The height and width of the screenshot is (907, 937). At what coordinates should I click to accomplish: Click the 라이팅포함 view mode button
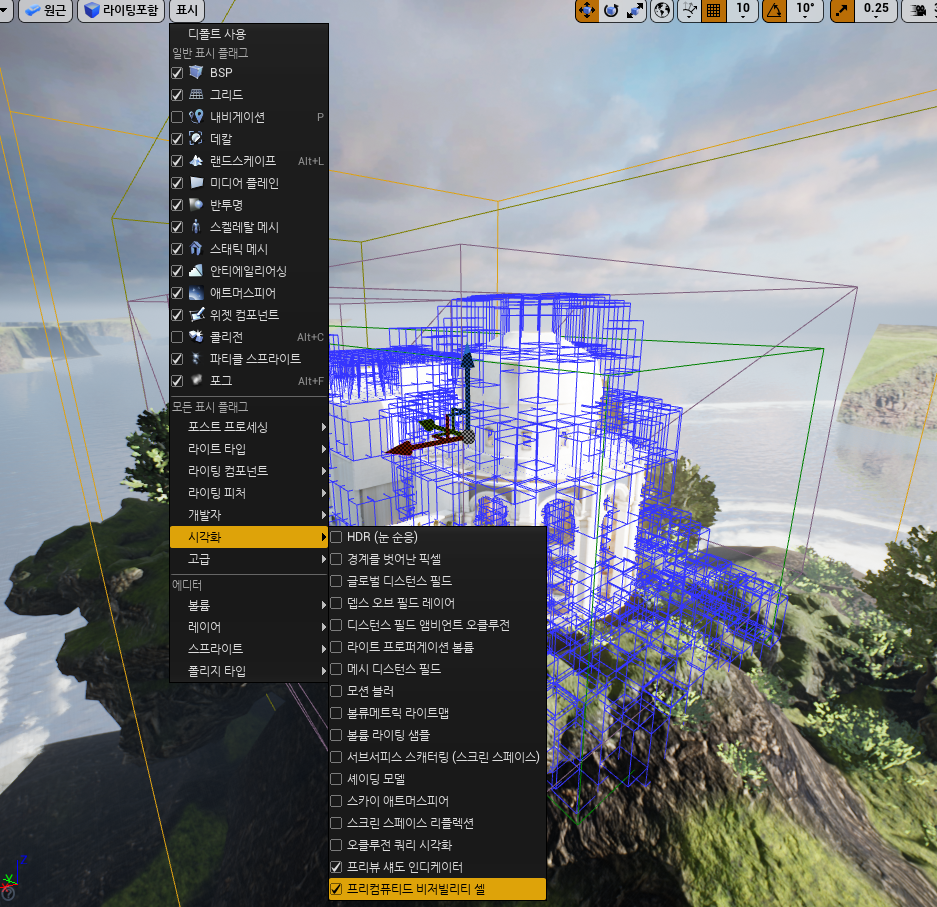(x=121, y=10)
